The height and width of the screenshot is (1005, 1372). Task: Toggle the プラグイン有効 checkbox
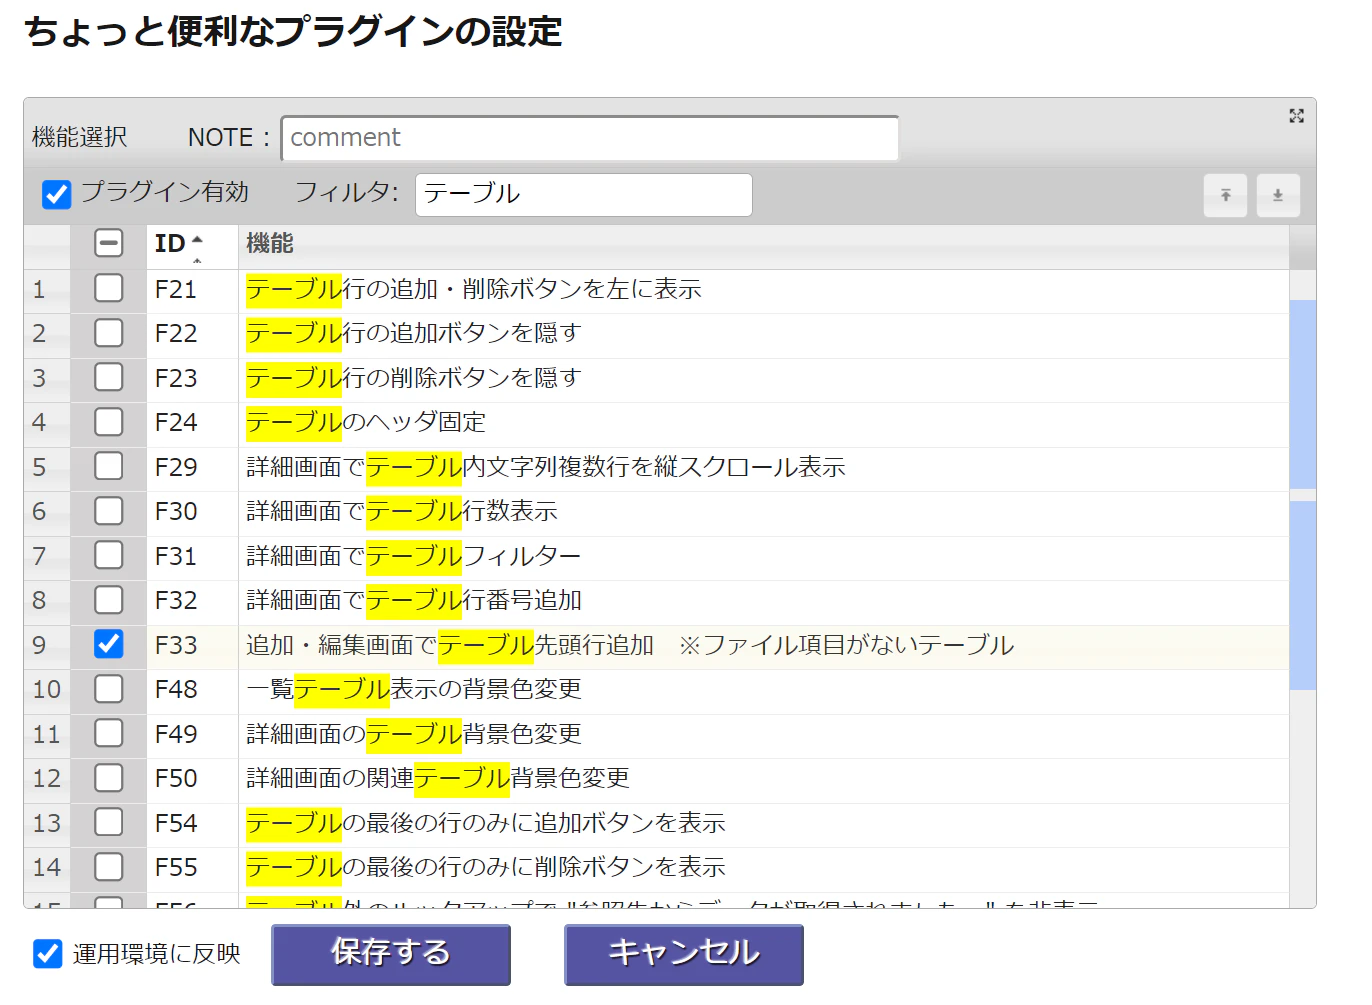(57, 194)
